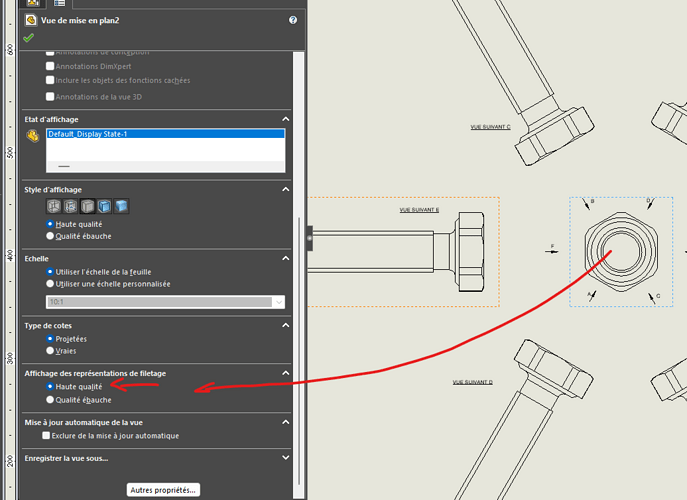687x500 pixels.
Task: Select Vraies dimension type
Action: click(x=51, y=351)
